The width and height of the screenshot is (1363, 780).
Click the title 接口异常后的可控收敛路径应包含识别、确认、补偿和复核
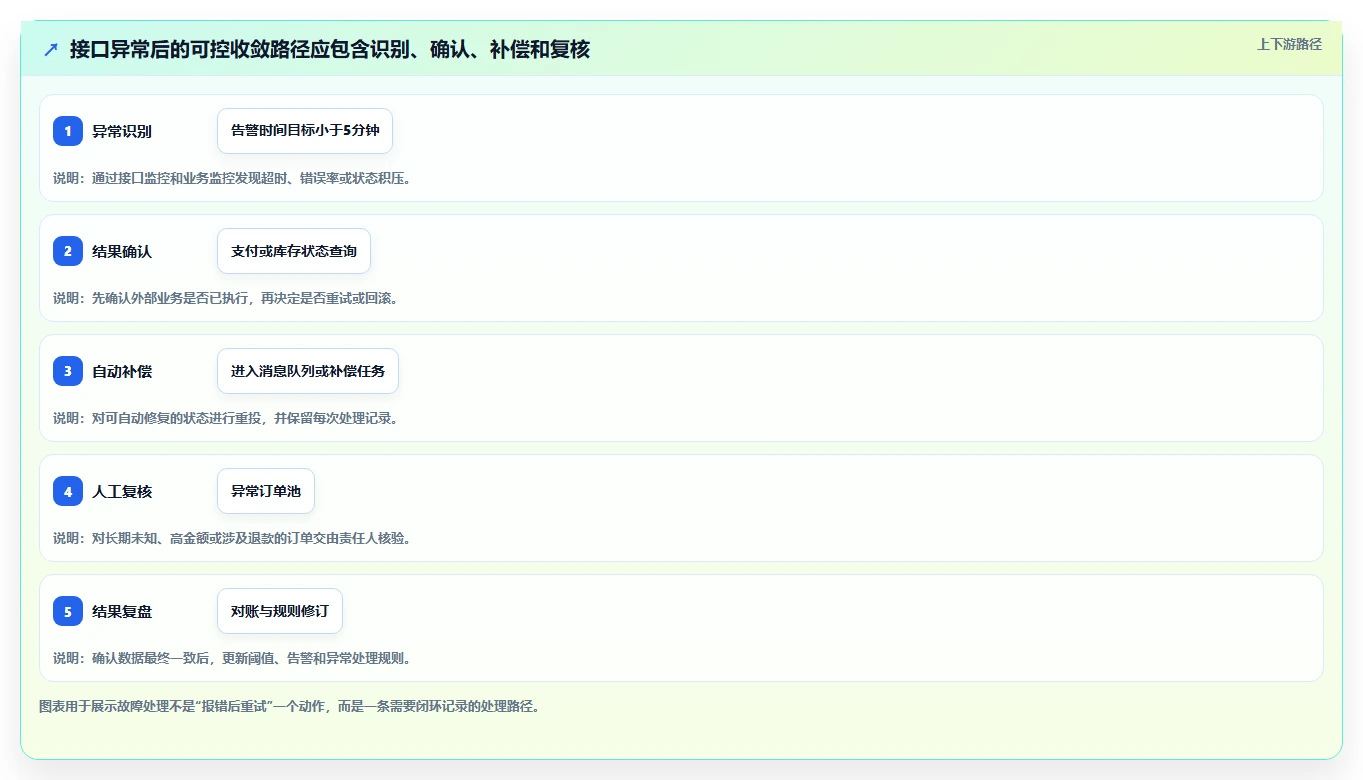(x=330, y=49)
